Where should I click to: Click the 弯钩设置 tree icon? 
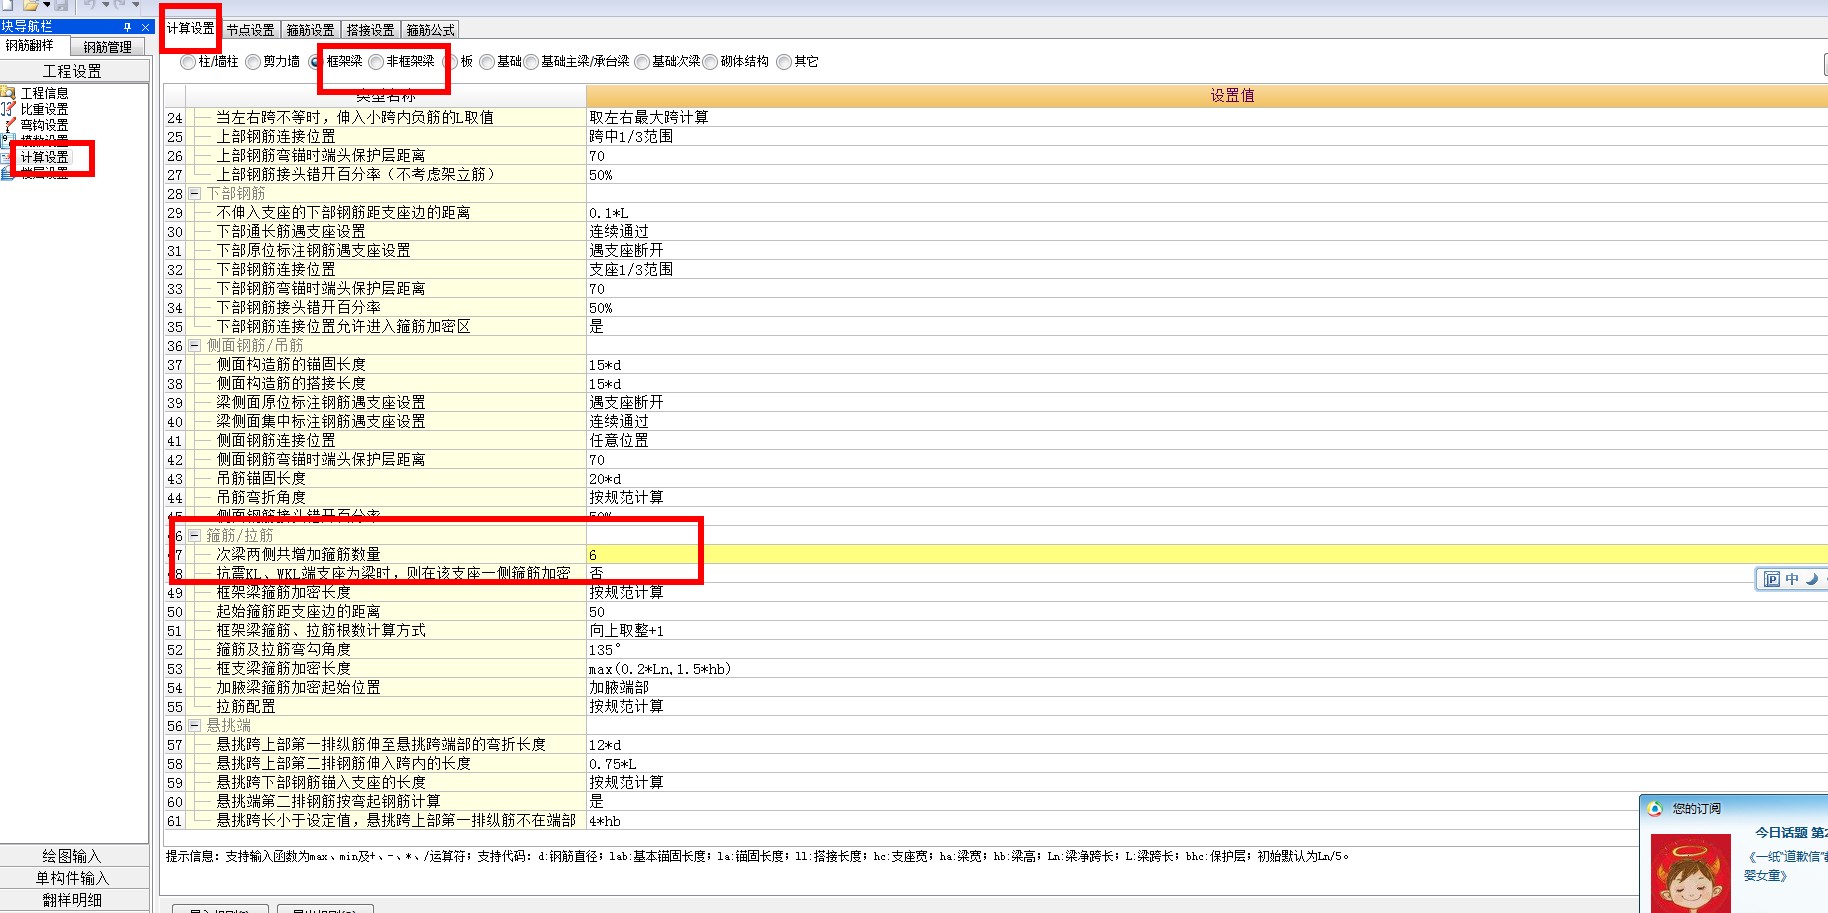pyautogui.click(x=8, y=125)
